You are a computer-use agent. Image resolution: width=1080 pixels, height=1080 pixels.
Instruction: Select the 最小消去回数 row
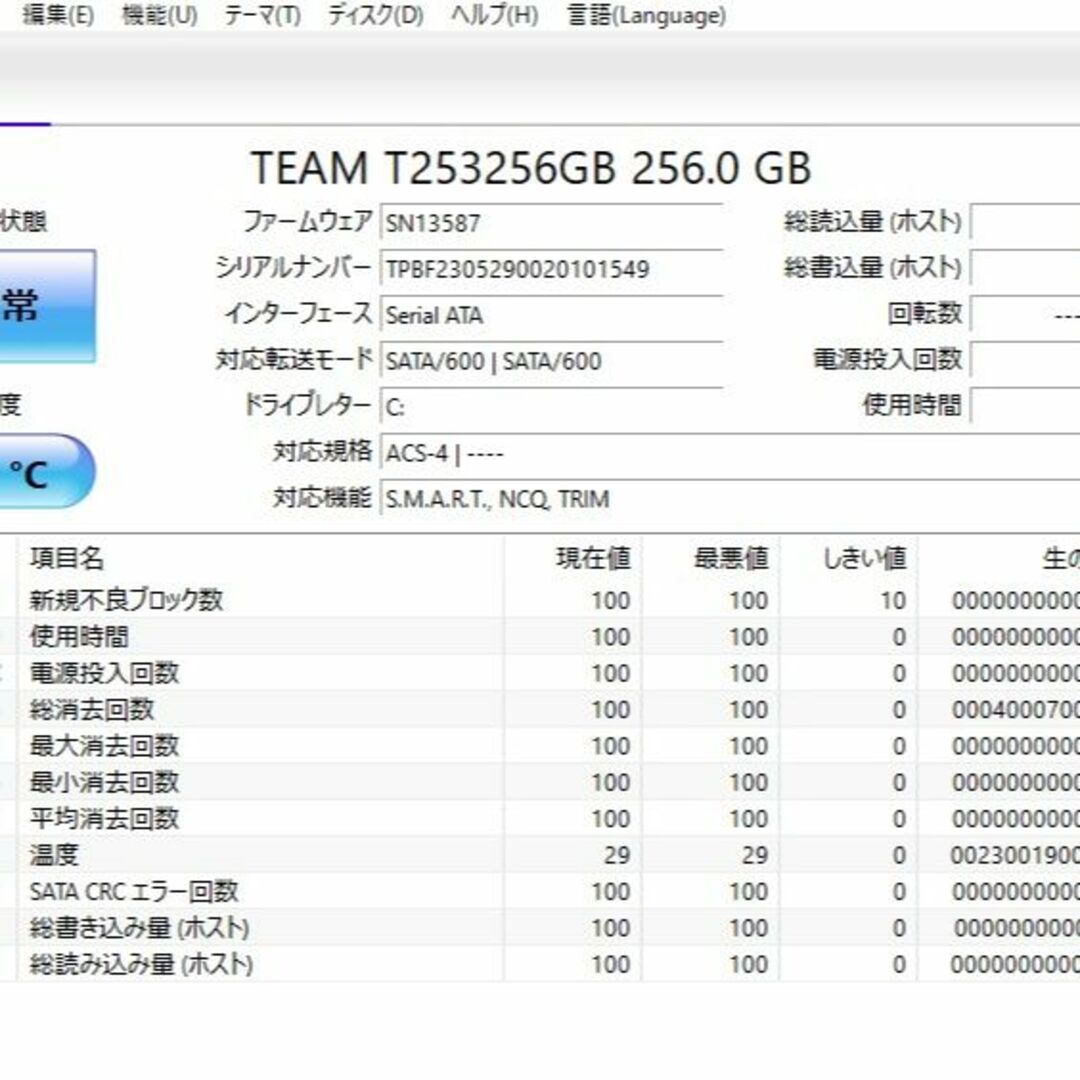tap(540, 782)
